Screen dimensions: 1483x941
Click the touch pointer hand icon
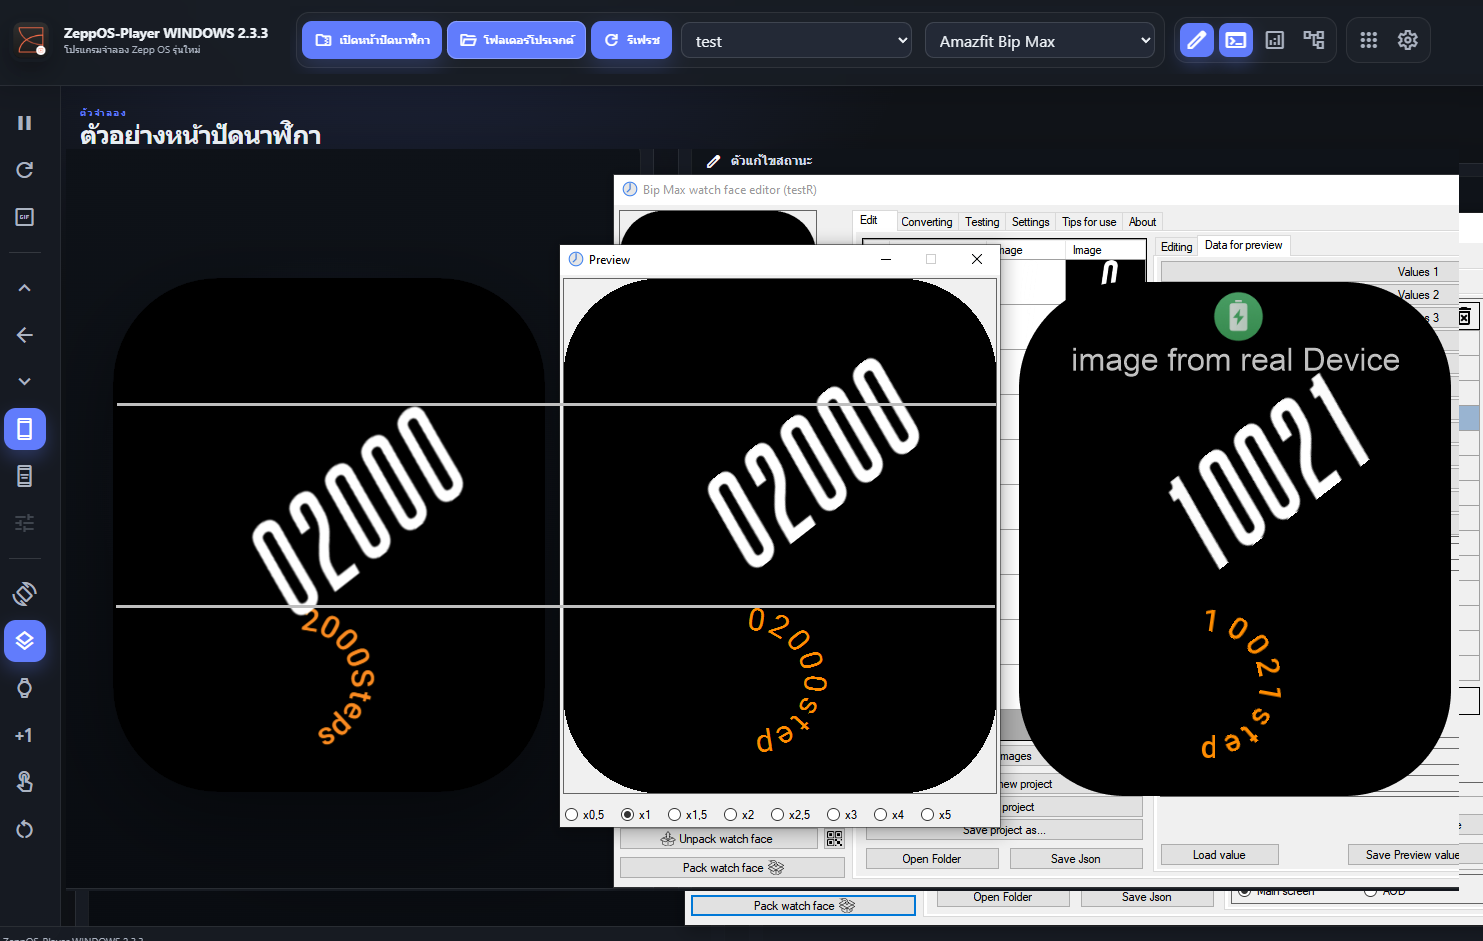[x=25, y=782]
